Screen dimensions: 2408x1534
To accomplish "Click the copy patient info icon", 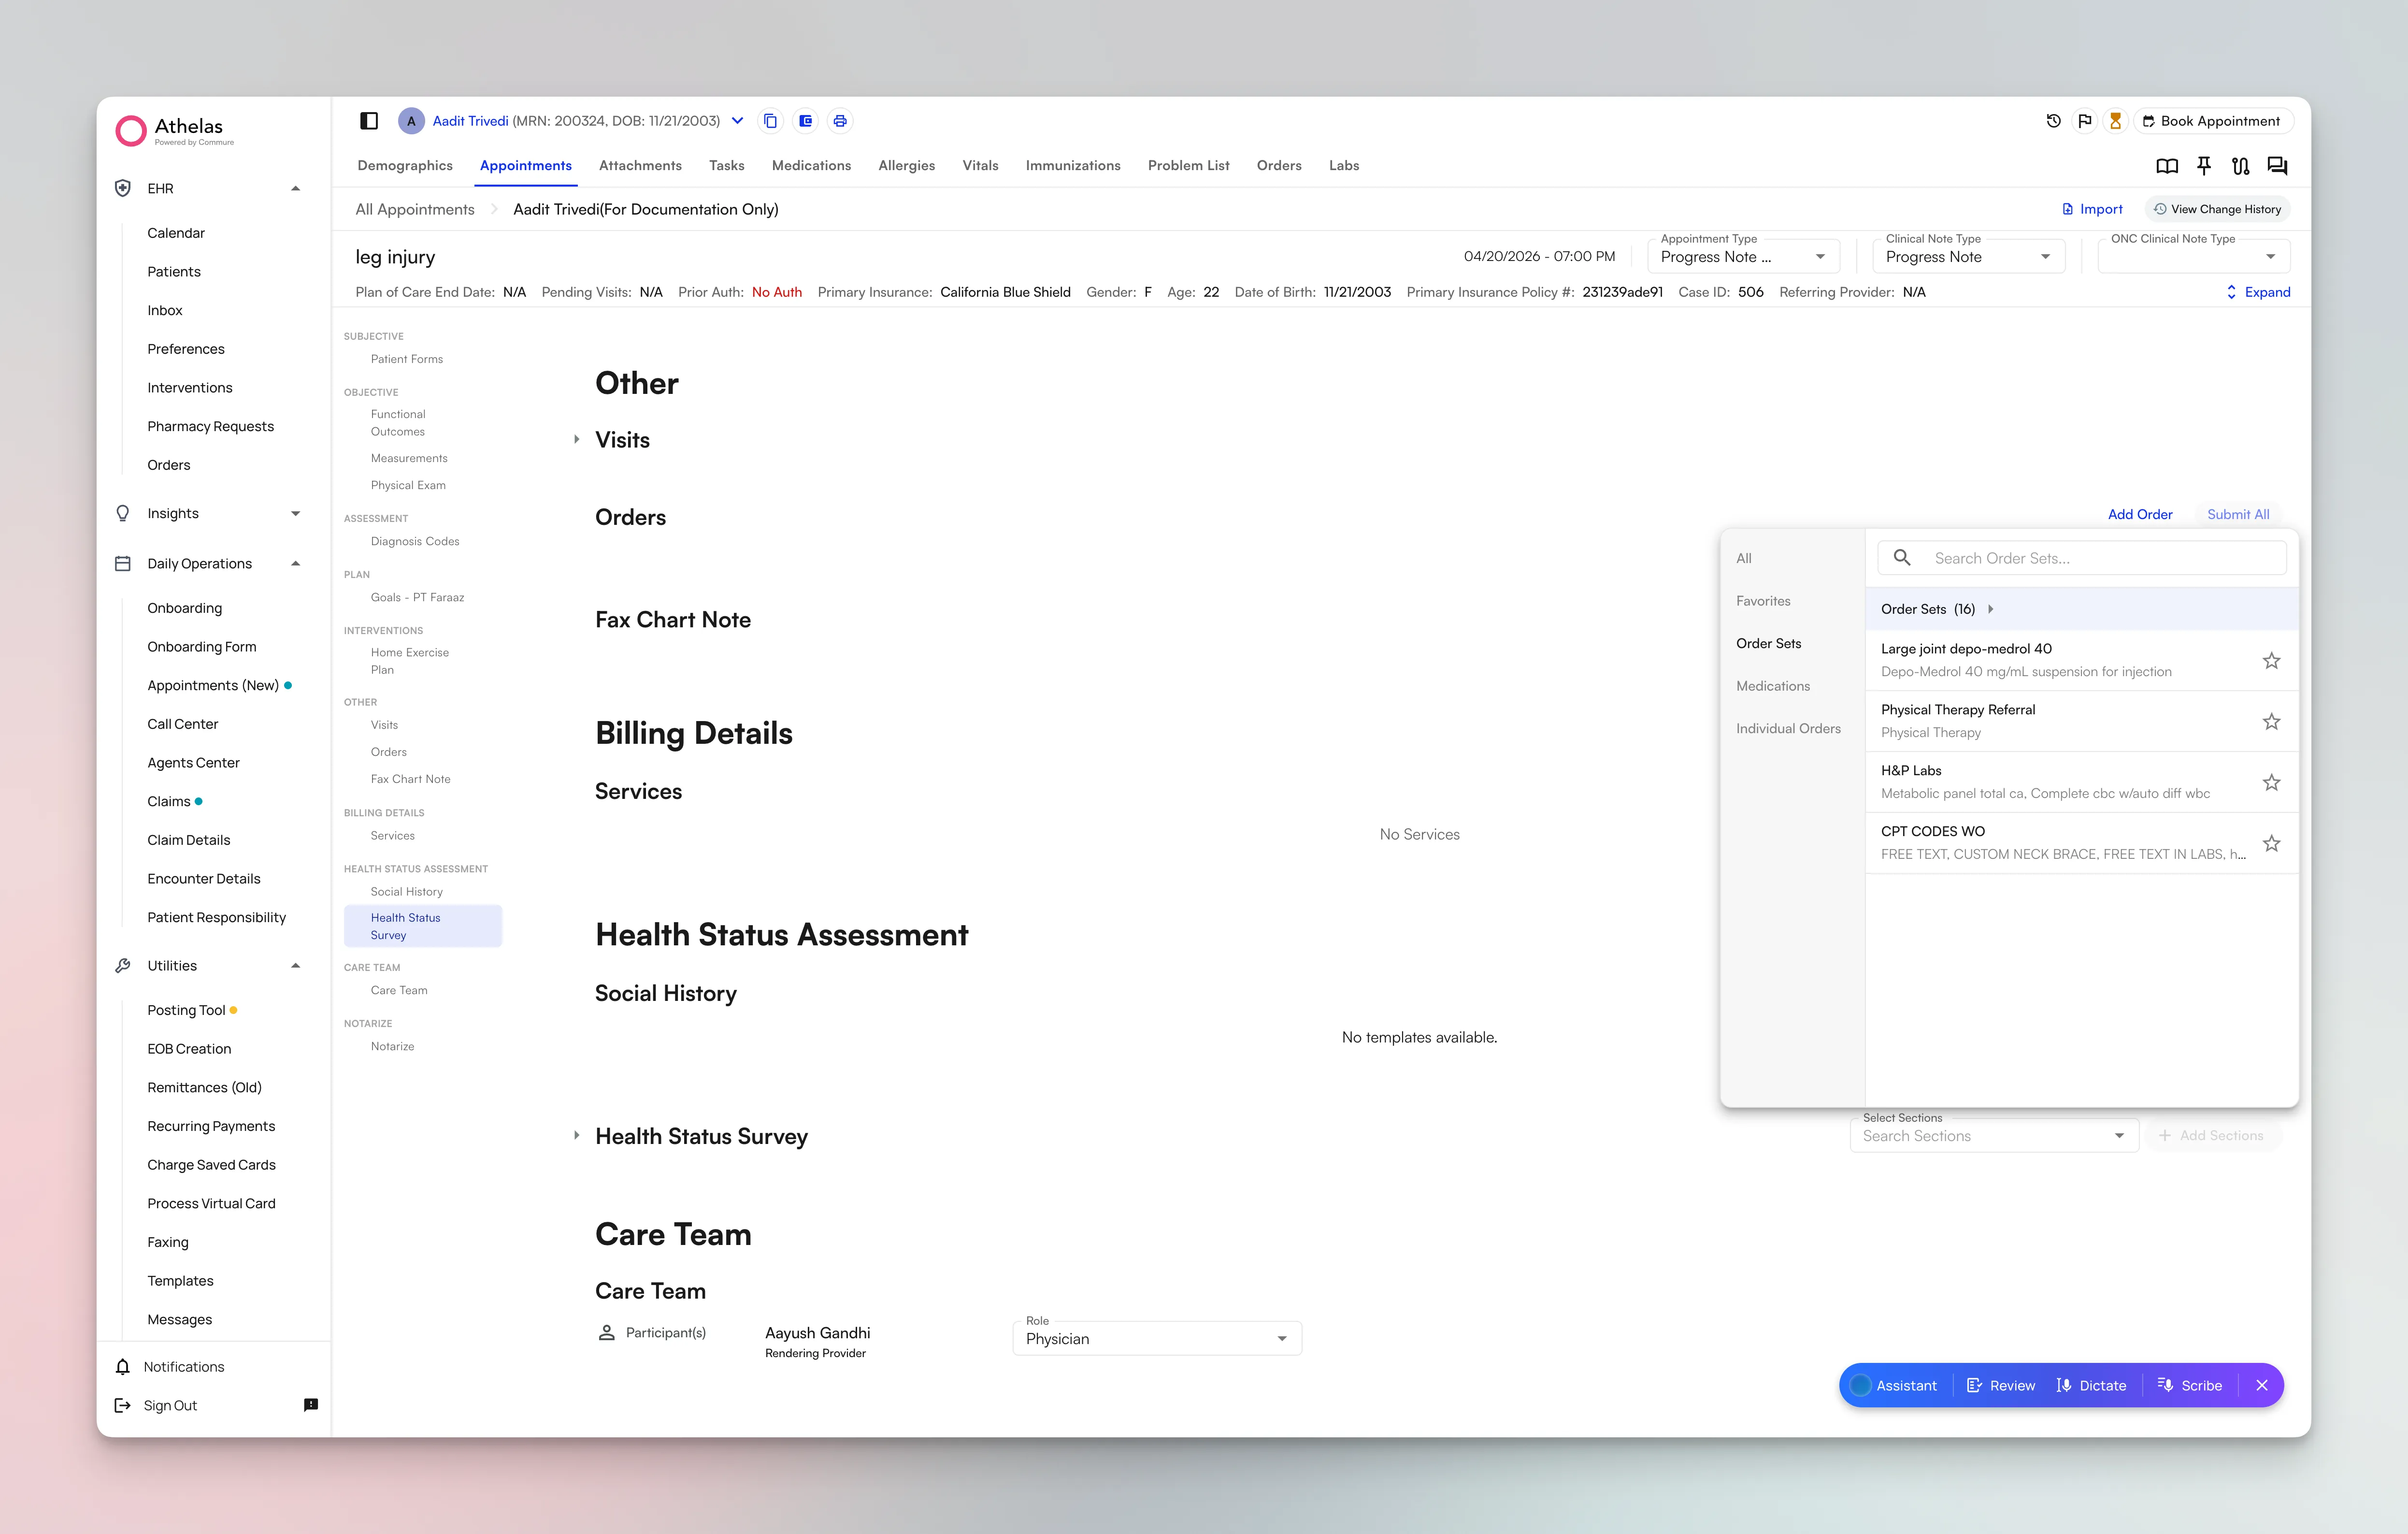I will (x=770, y=121).
